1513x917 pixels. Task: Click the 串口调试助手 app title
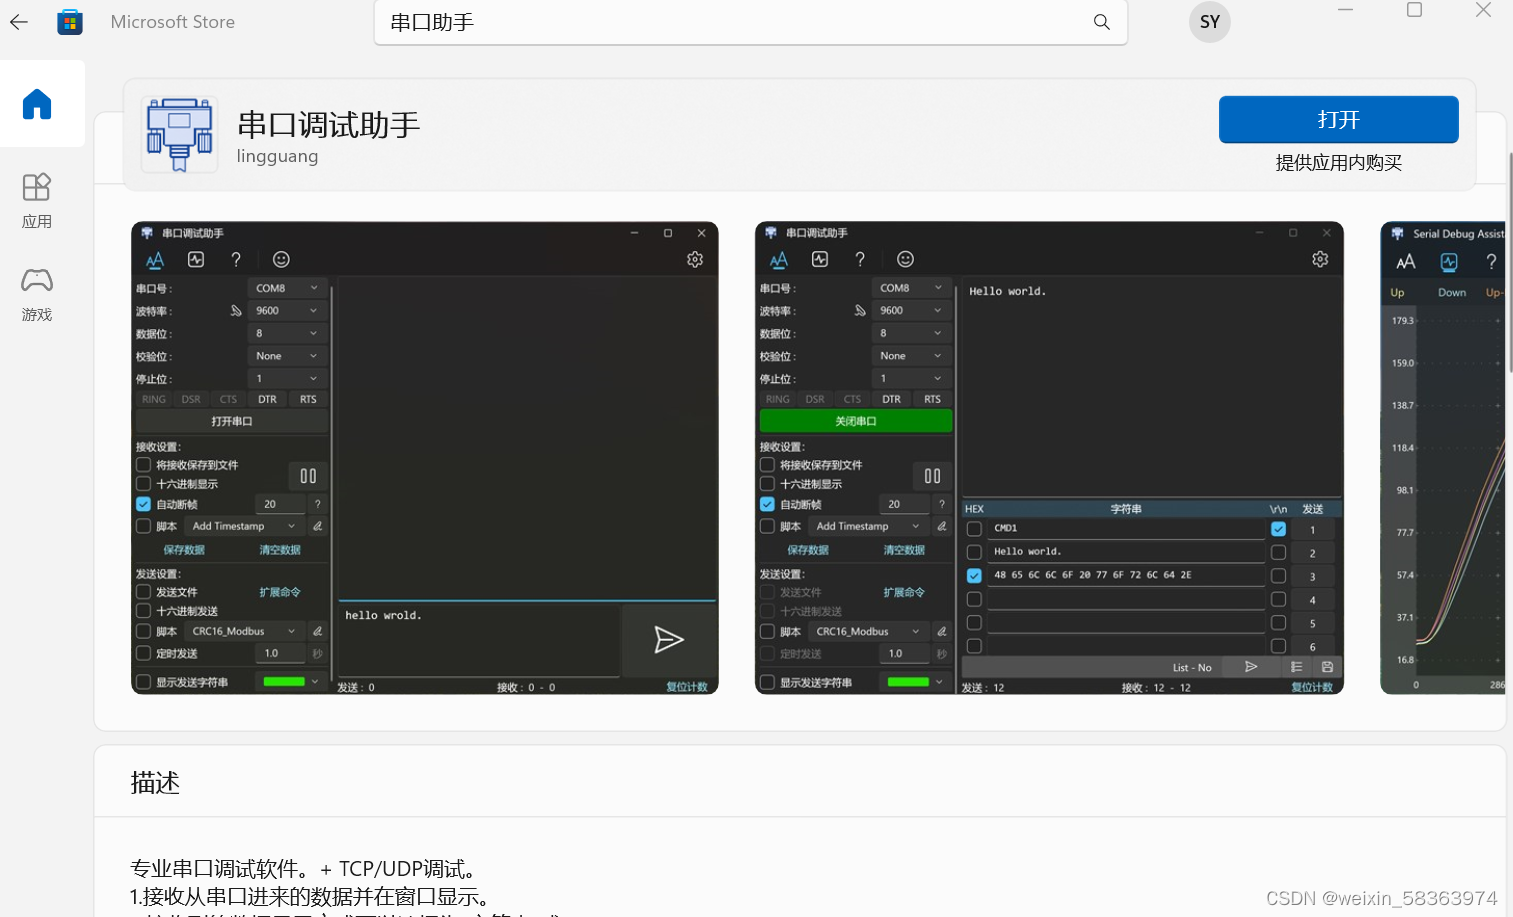[328, 125]
